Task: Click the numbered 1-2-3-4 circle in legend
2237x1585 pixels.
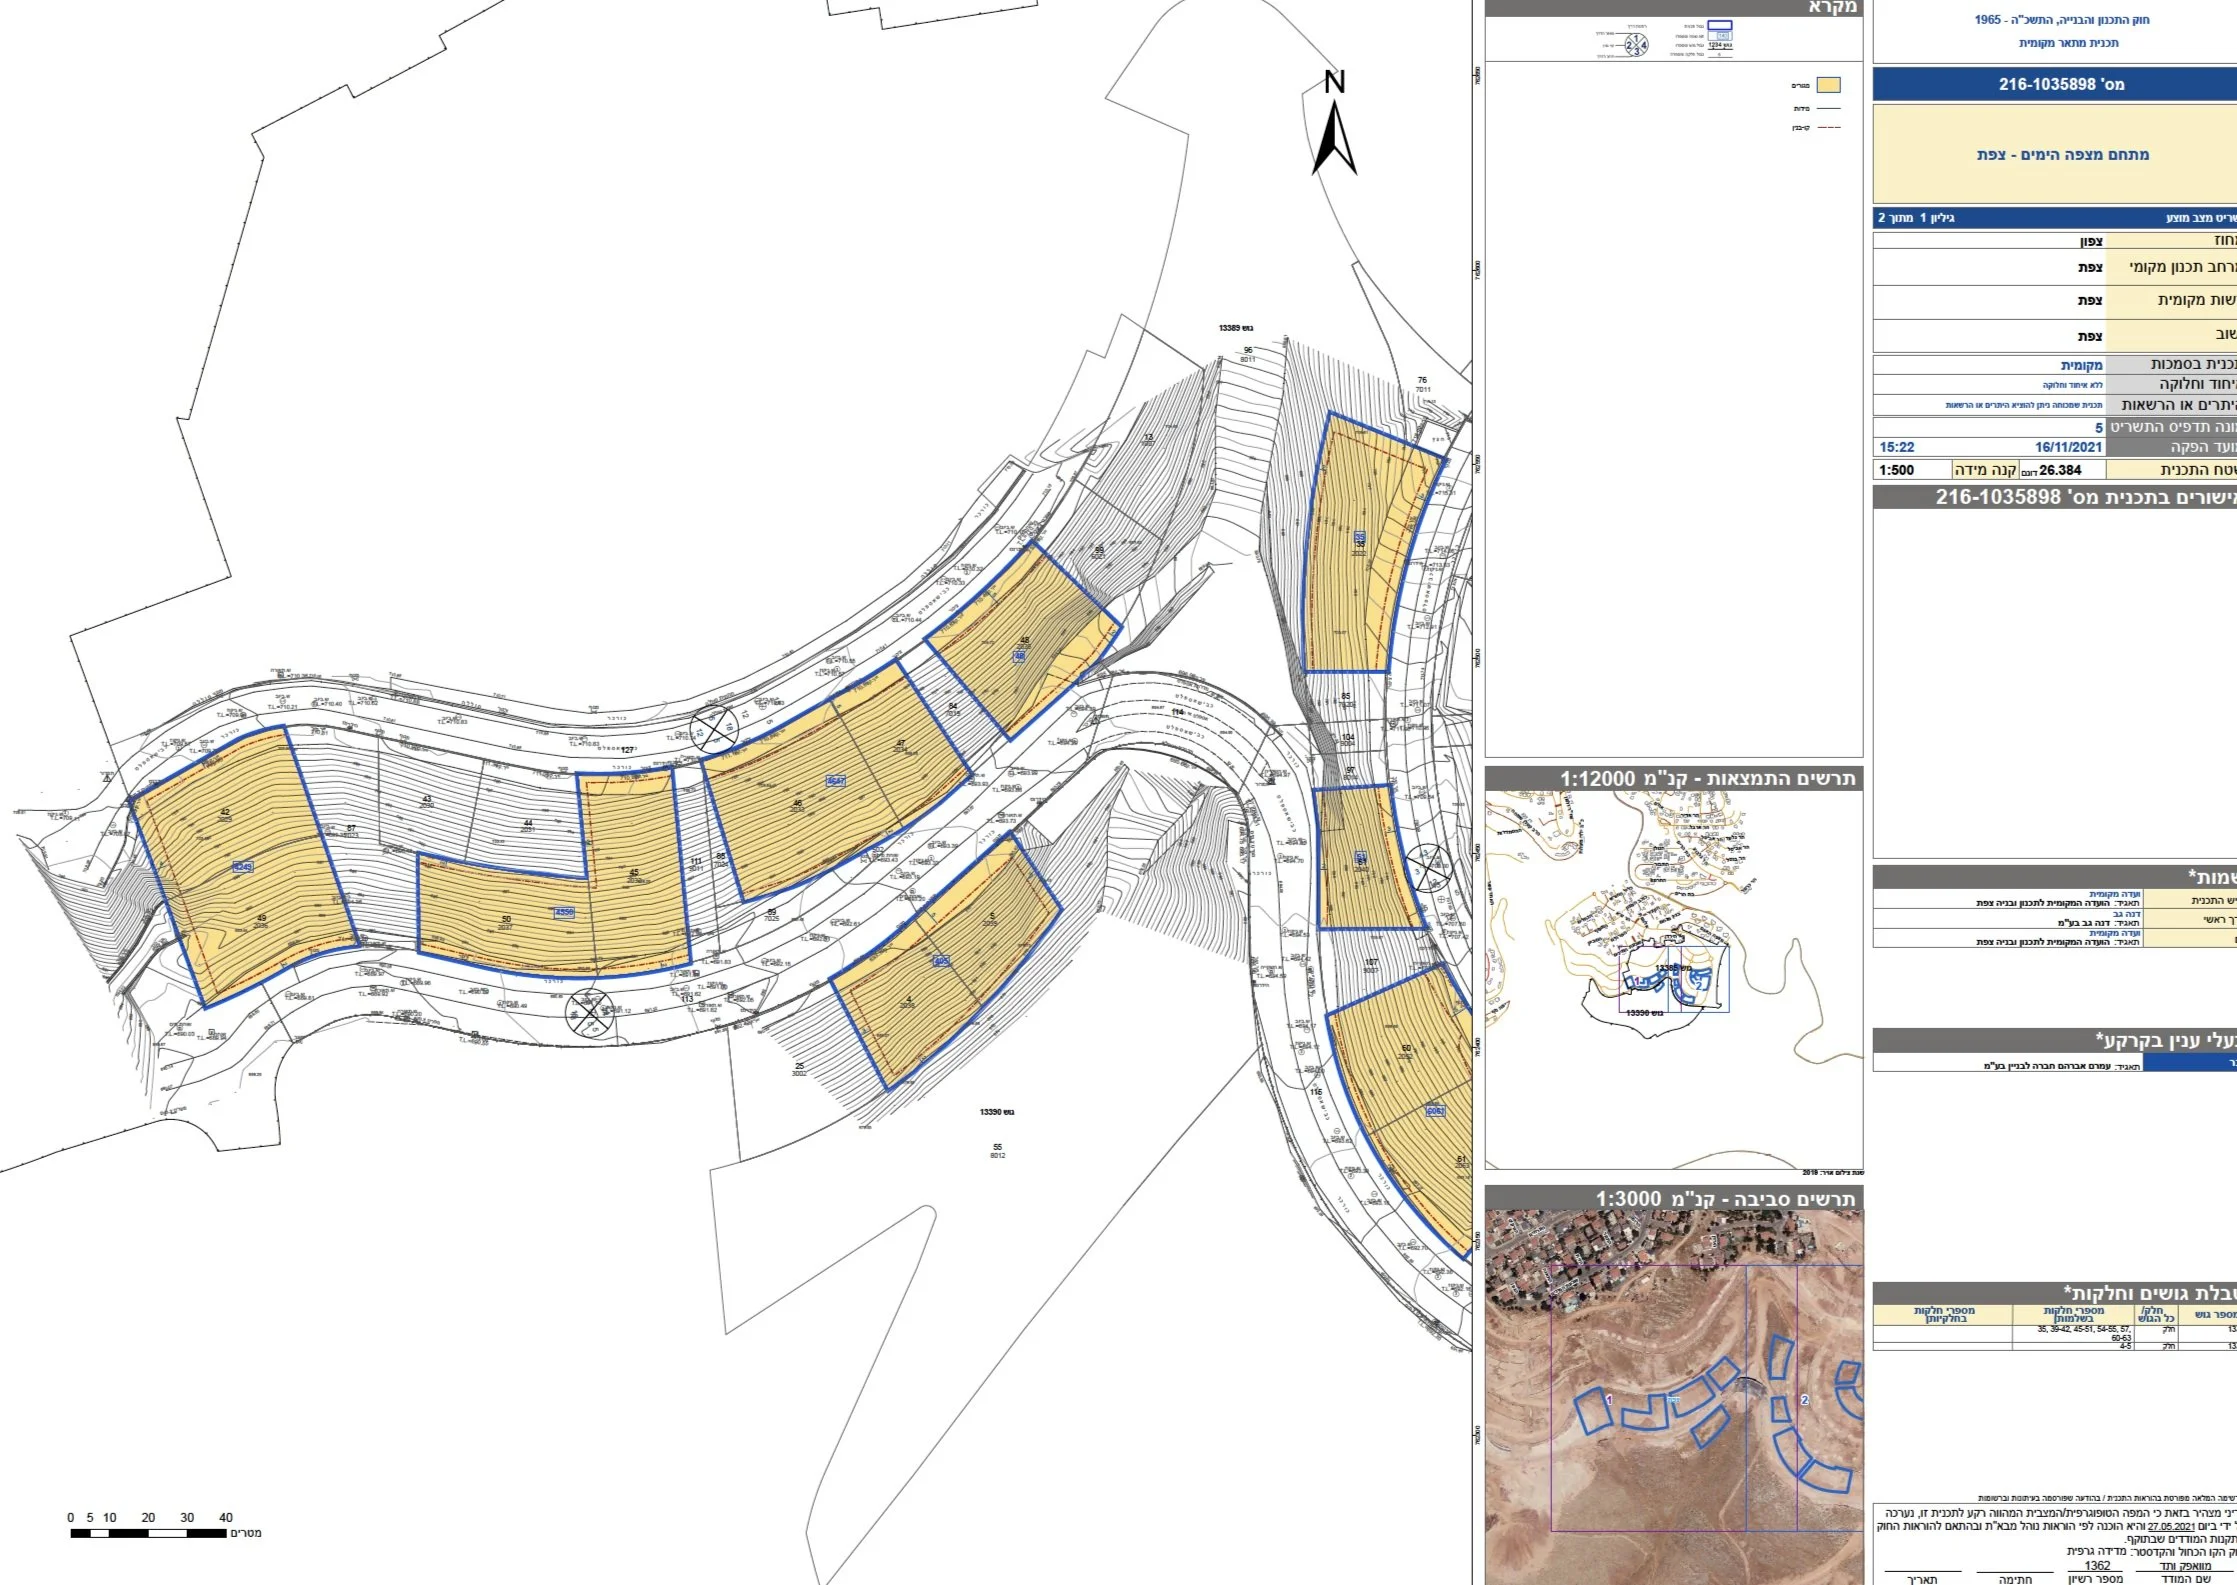Action: [1636, 45]
